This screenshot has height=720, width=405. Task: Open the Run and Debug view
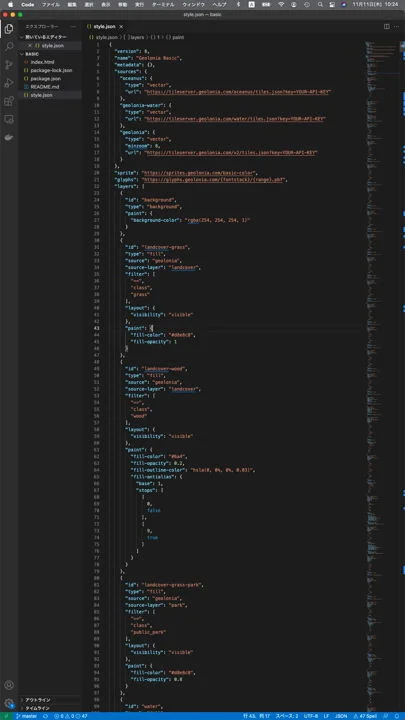tap(8, 83)
